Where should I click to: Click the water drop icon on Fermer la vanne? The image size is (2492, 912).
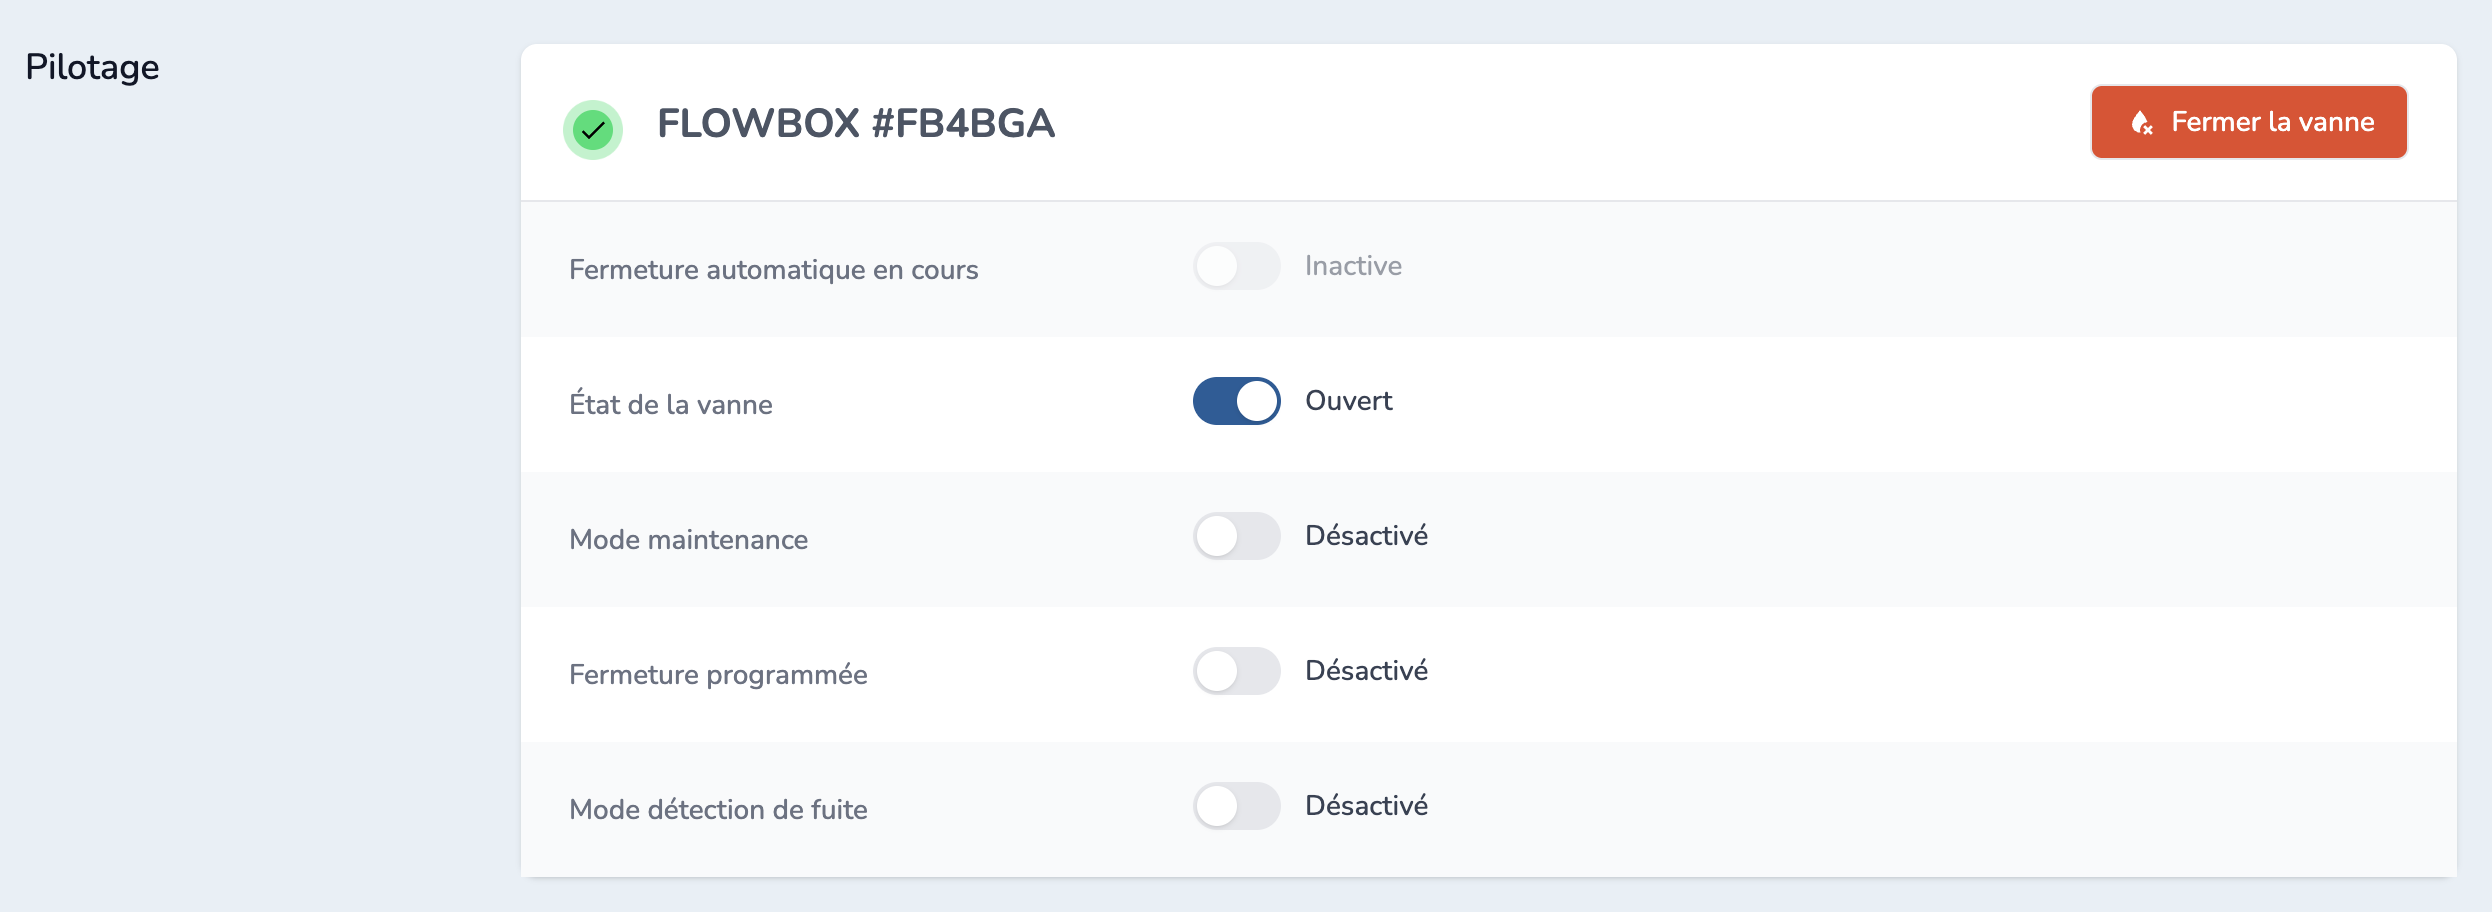[x=2142, y=122]
